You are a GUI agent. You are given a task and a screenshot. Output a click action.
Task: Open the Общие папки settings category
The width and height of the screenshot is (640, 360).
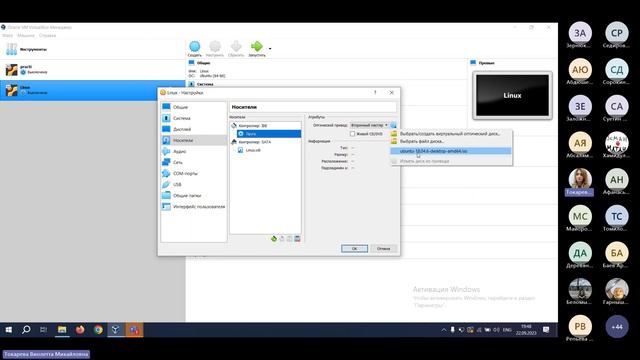pos(194,196)
